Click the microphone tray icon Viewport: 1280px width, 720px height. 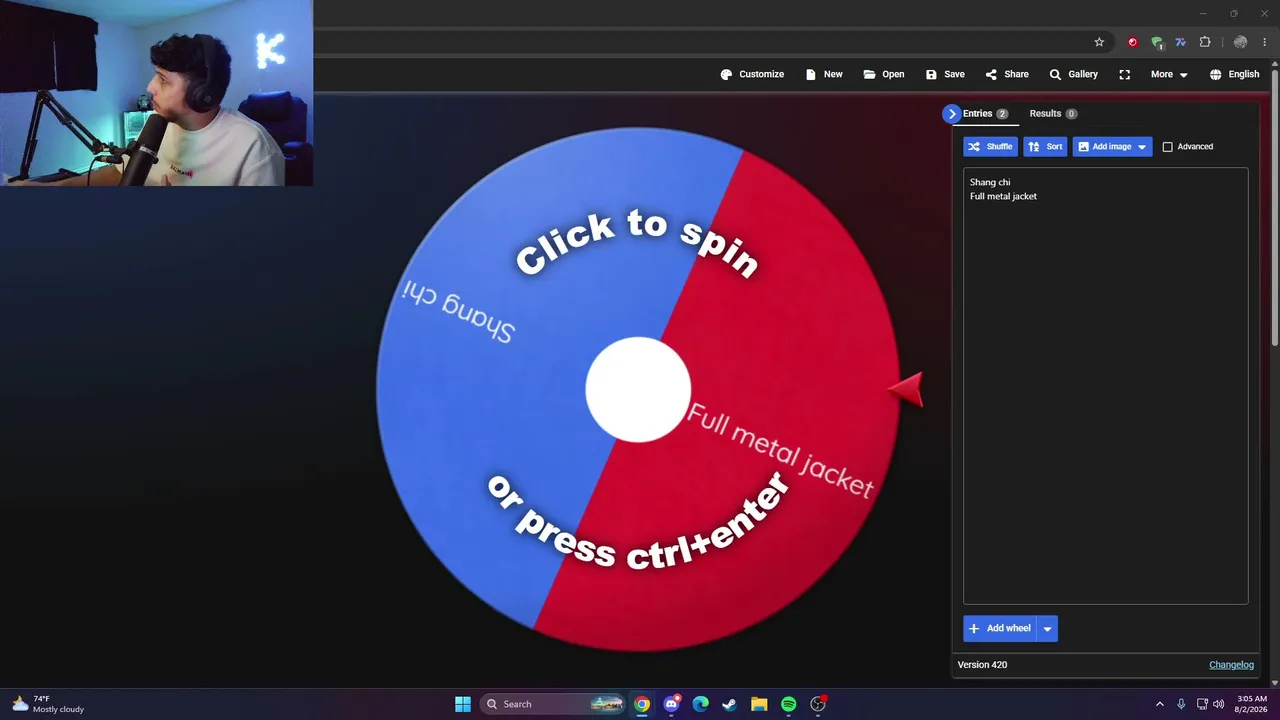pos(1181,704)
